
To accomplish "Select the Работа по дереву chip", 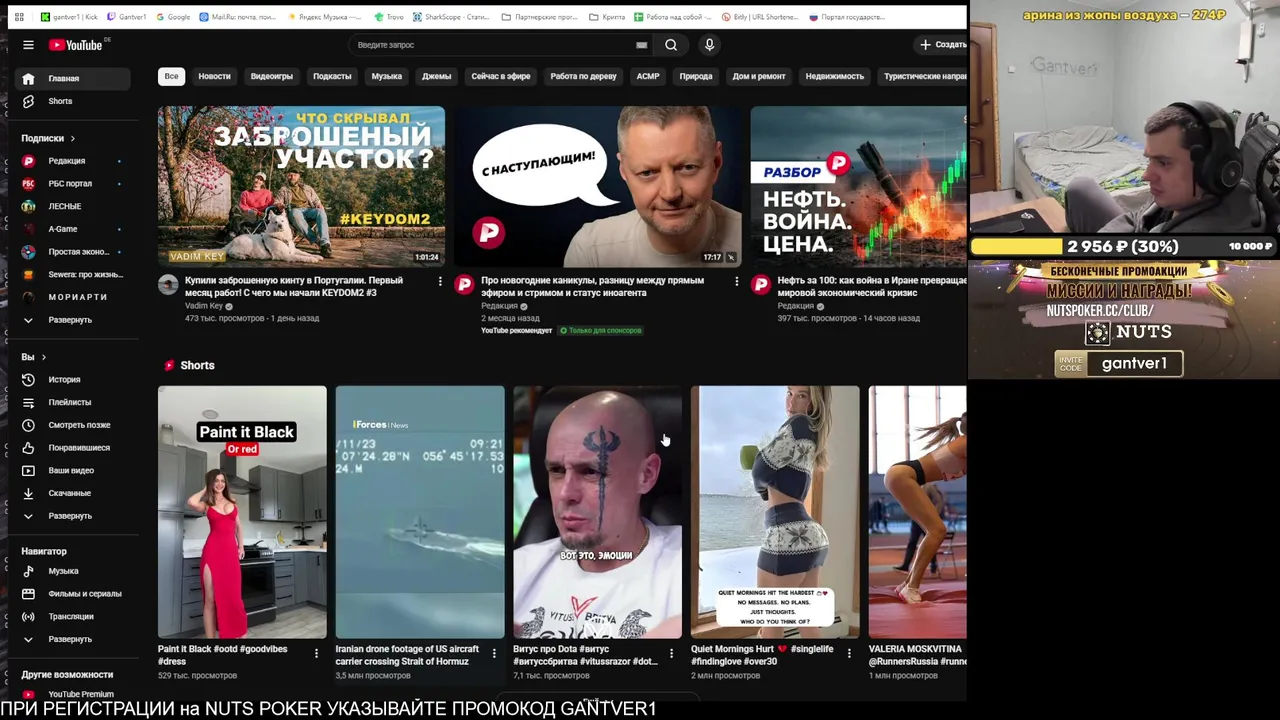I will point(583,76).
